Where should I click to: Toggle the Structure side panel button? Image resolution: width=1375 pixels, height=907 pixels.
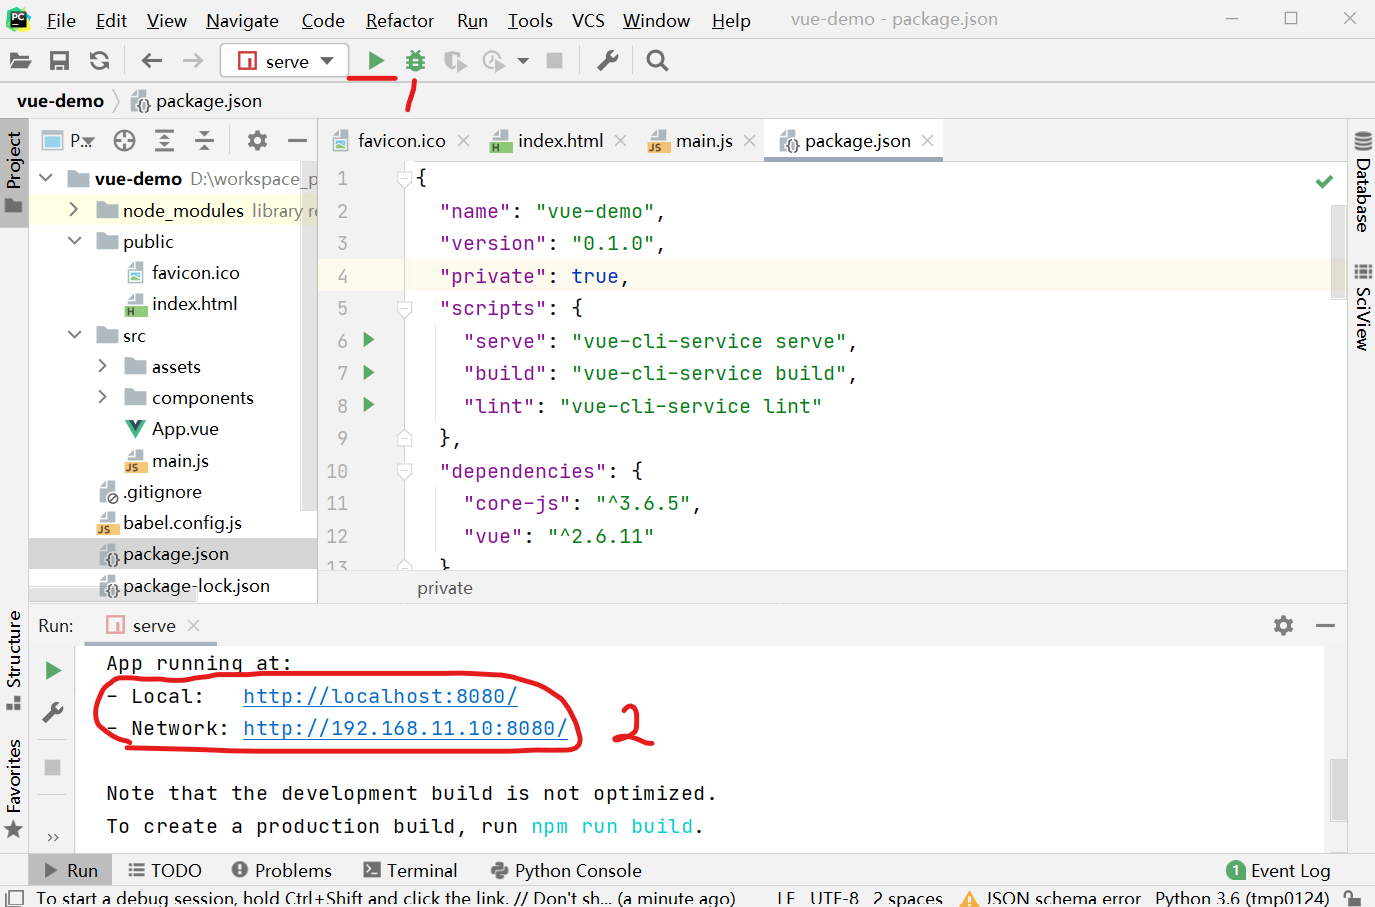[14, 660]
